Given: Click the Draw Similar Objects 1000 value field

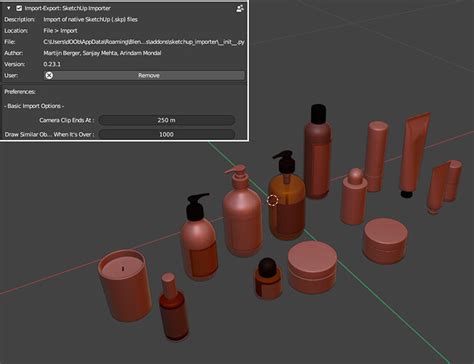Looking at the screenshot, I should (x=167, y=134).
